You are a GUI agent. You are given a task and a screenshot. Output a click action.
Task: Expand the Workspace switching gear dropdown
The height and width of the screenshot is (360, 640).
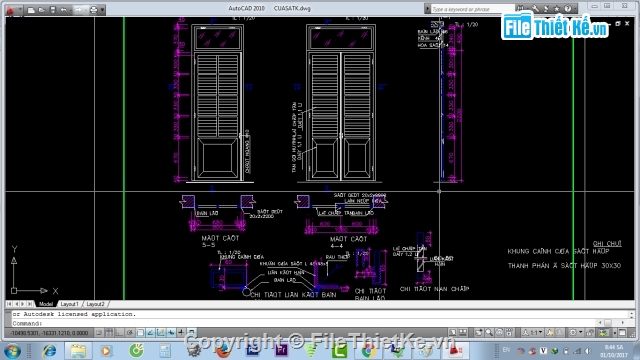(576, 333)
